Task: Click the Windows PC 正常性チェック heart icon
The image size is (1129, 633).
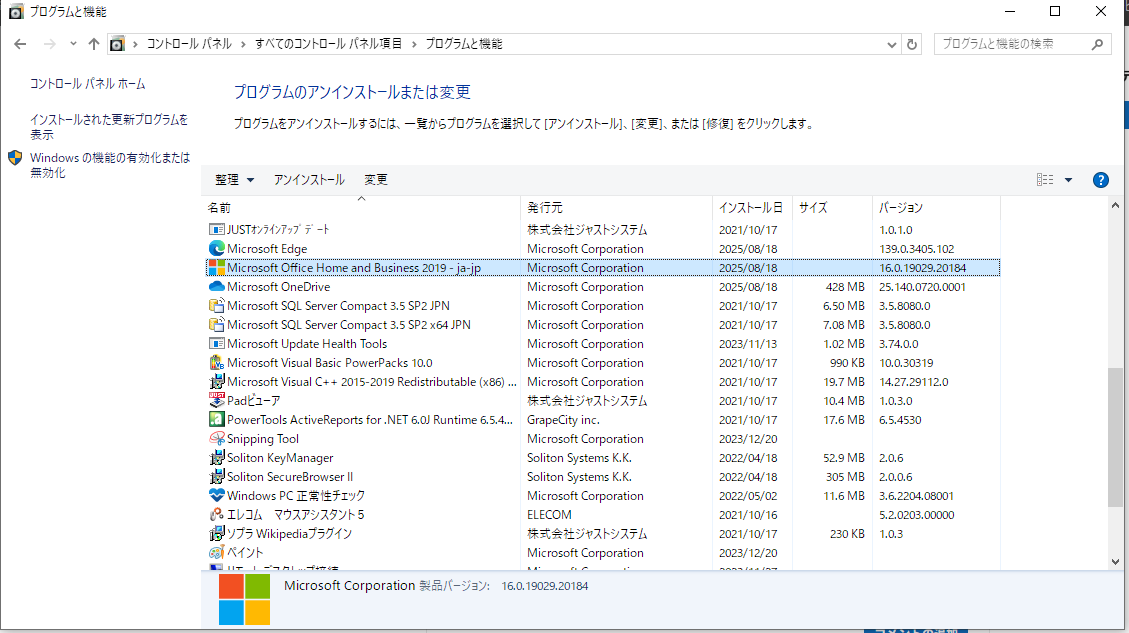Action: pos(216,495)
